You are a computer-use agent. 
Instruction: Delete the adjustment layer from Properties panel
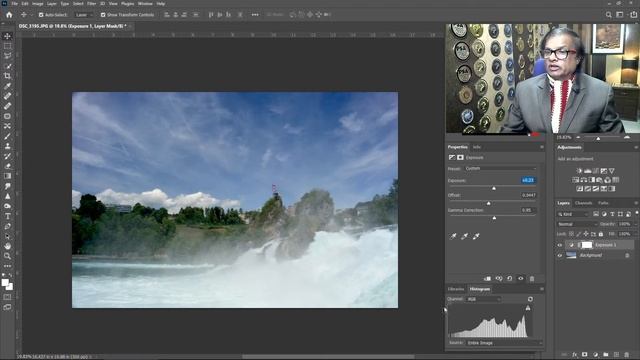[x=532, y=279]
